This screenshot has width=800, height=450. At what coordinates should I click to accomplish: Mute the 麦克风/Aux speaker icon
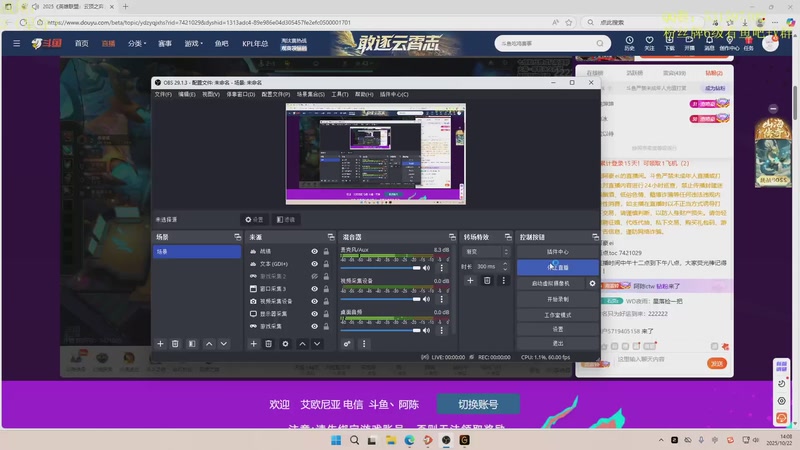(427, 268)
